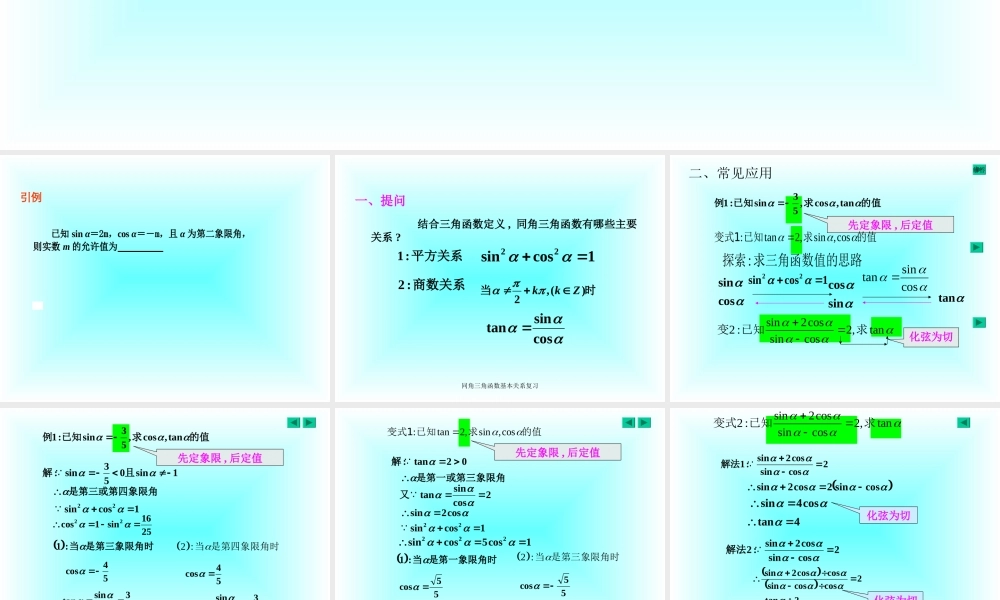Click the result cosα=-4/5
This screenshot has height=600, width=1000.
click(87, 571)
